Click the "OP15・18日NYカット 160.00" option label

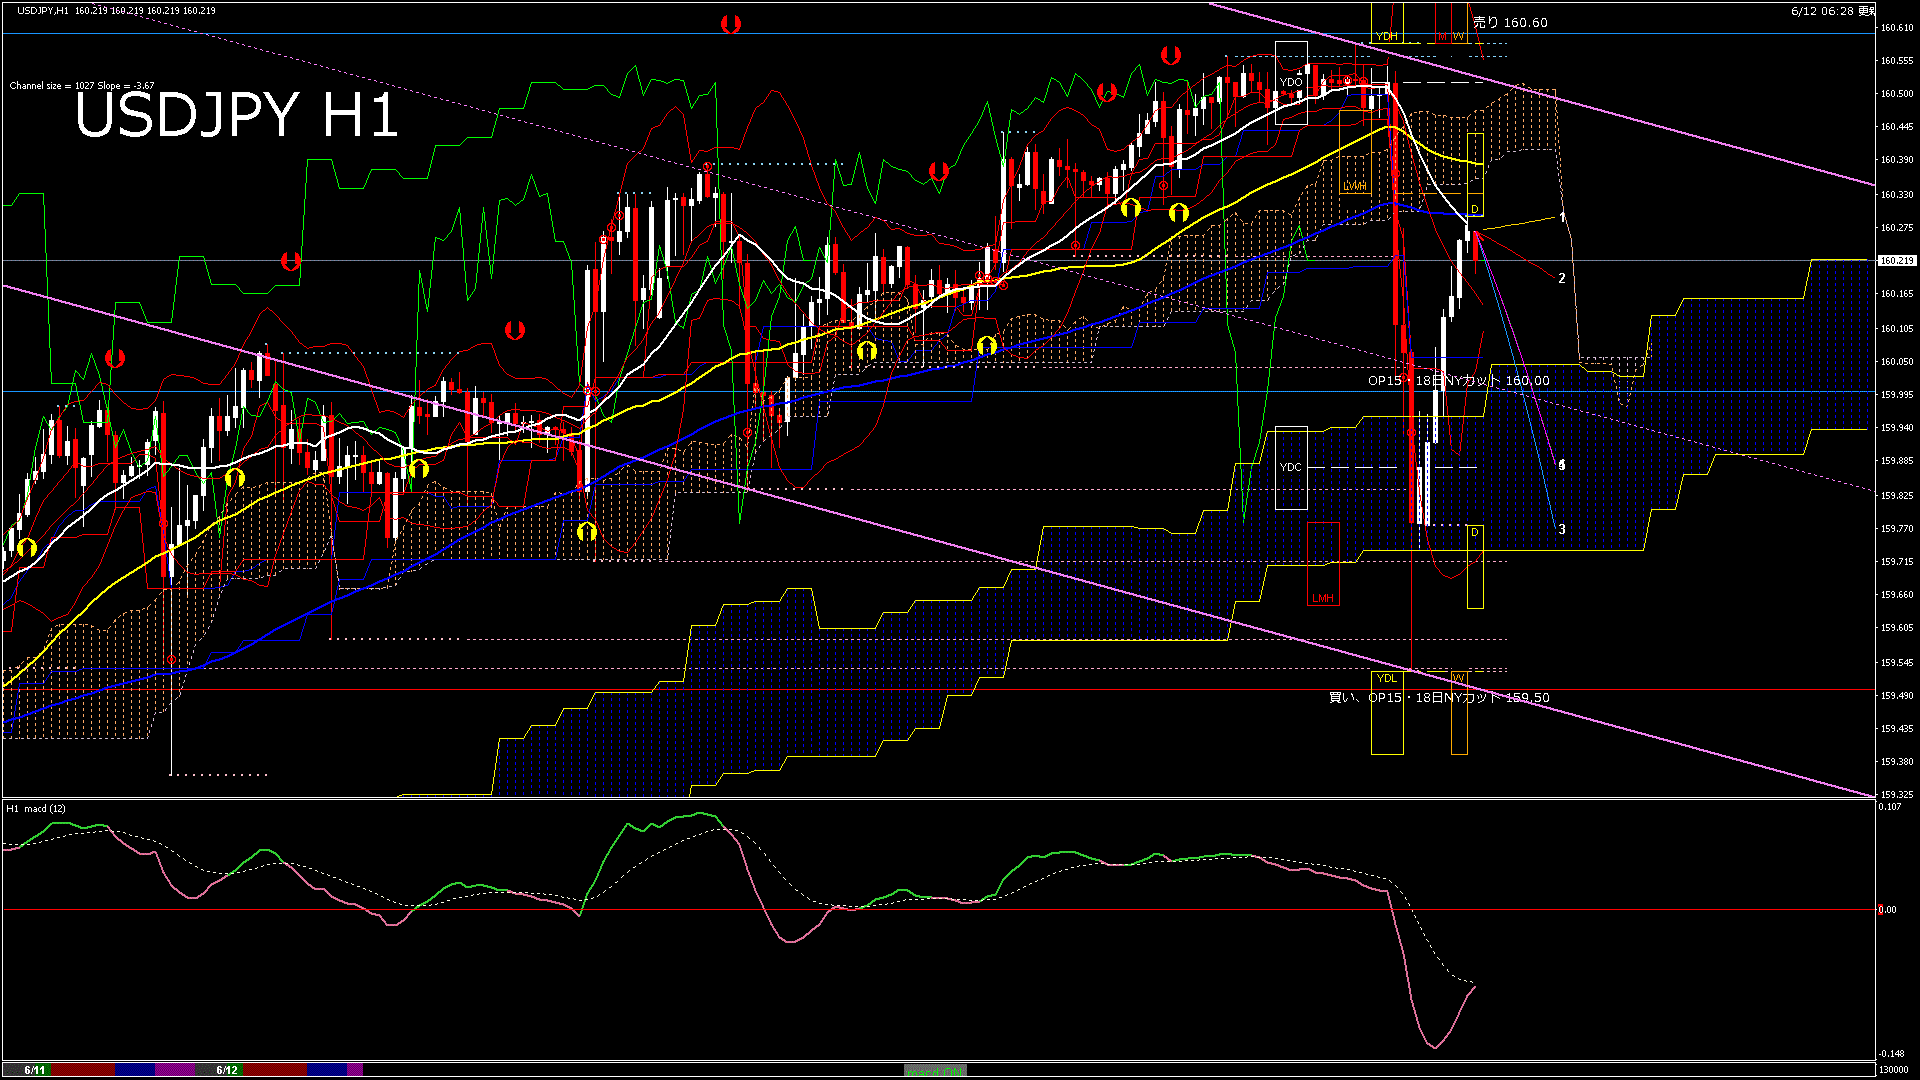(1459, 380)
